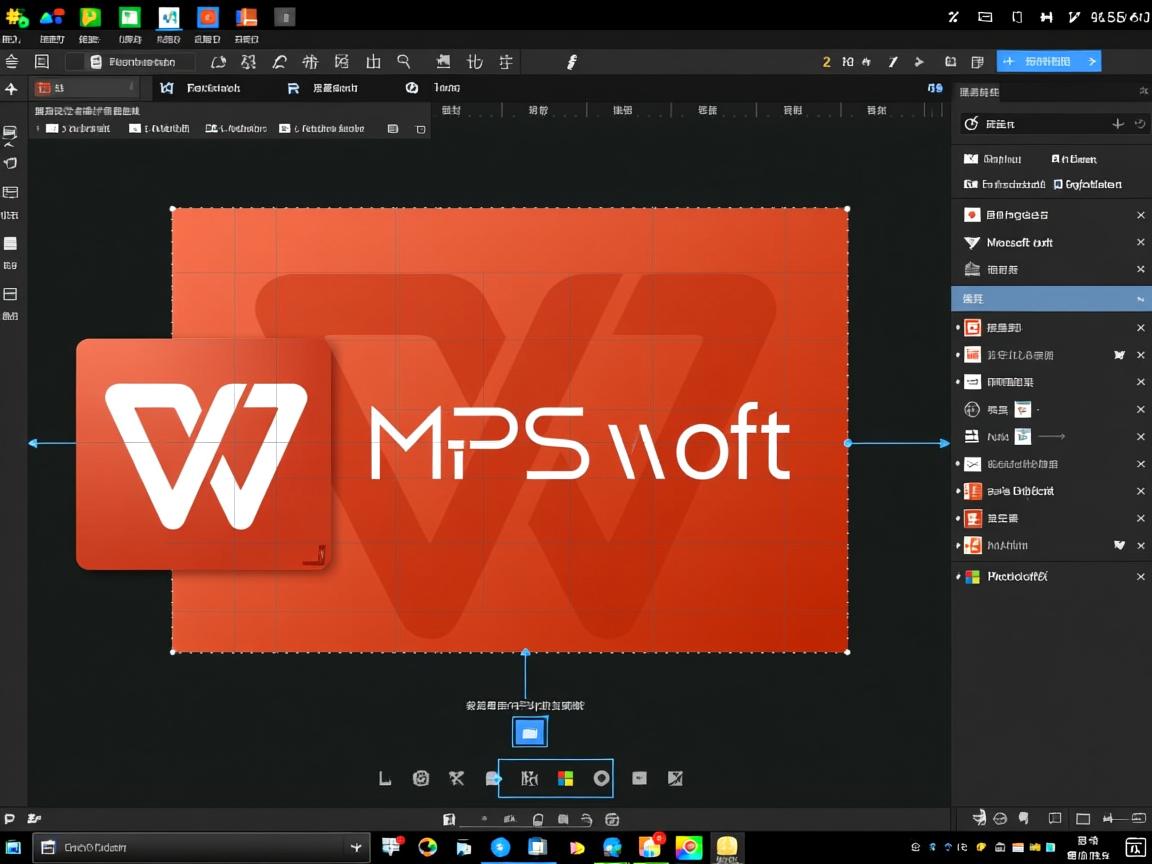Launch Chrome from the taskbar
This screenshot has width=1152, height=864.
[x=427, y=847]
